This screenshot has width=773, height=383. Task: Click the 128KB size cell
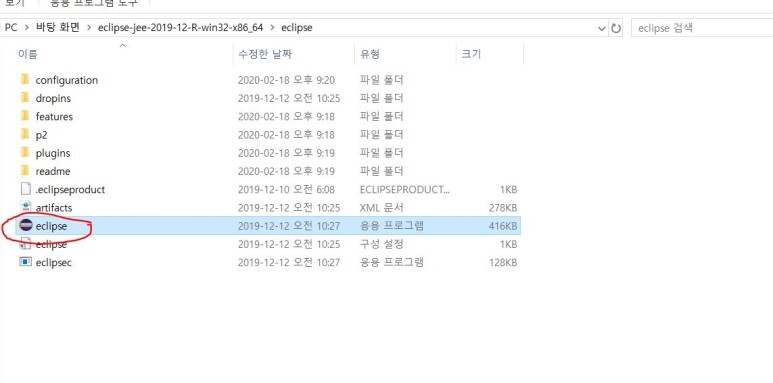point(503,262)
